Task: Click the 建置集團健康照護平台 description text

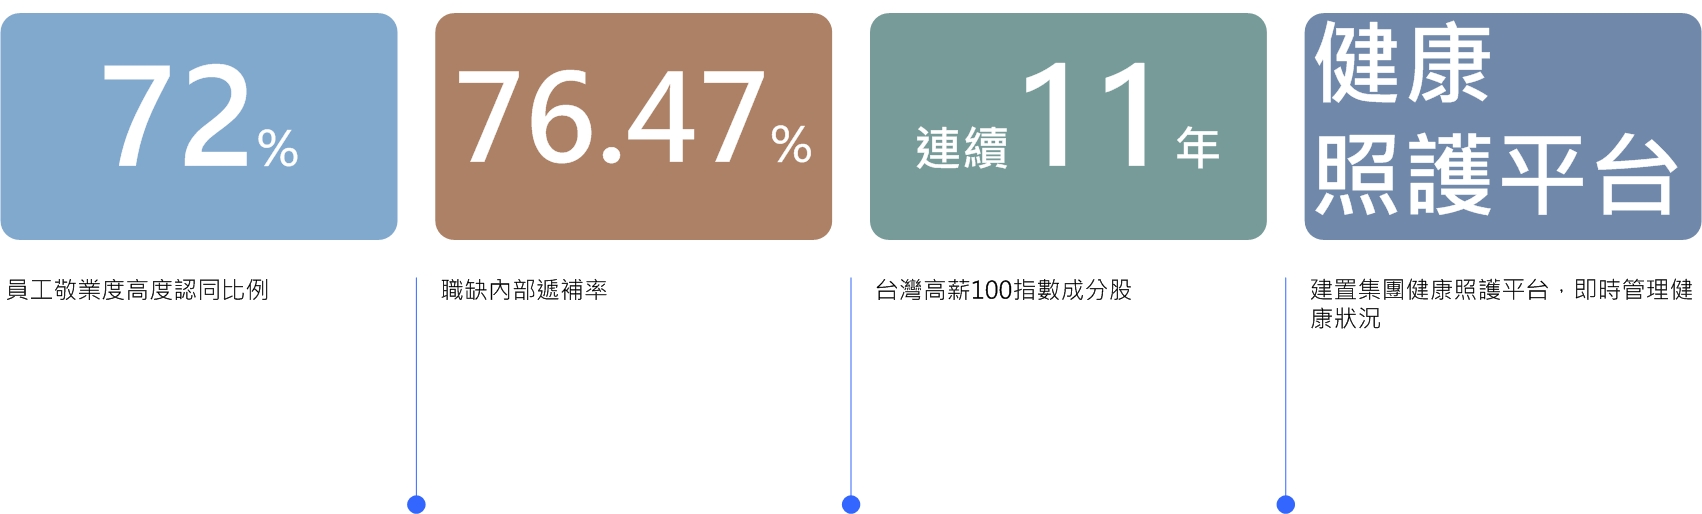Action: coord(1501,304)
